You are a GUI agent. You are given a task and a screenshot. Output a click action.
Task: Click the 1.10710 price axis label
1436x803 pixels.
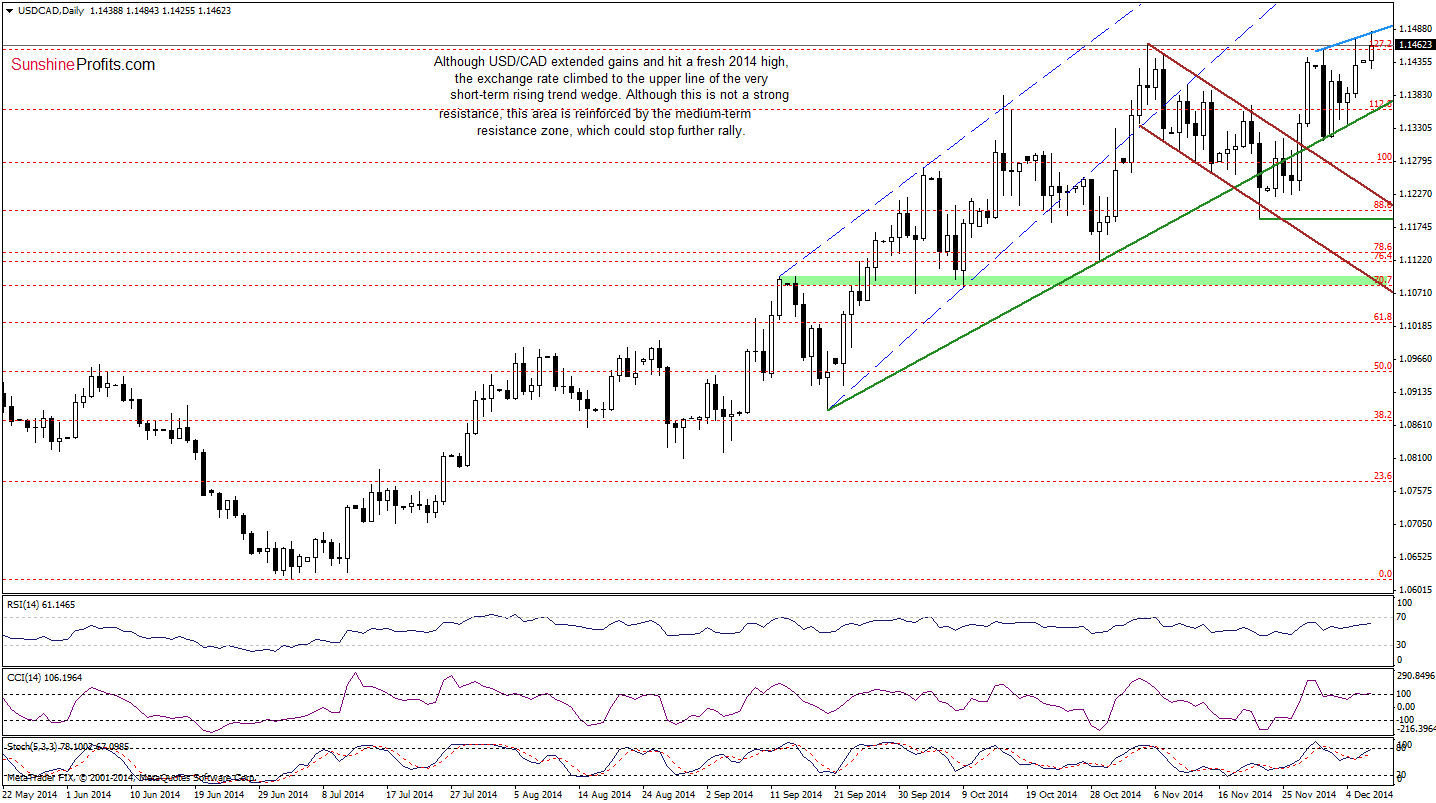pos(1415,293)
